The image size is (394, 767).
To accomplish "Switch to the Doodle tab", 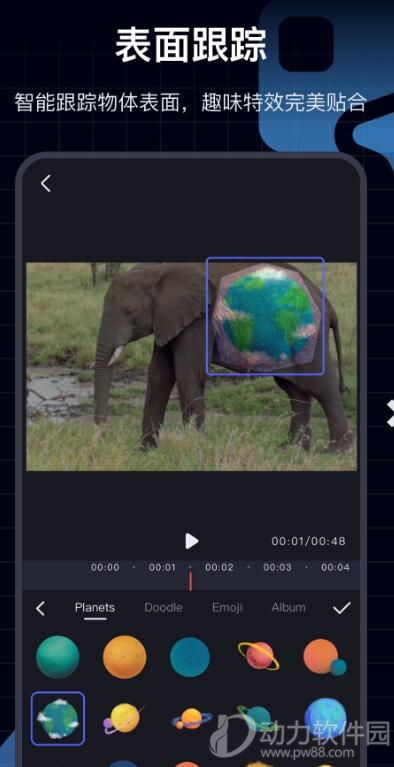I will point(163,608).
